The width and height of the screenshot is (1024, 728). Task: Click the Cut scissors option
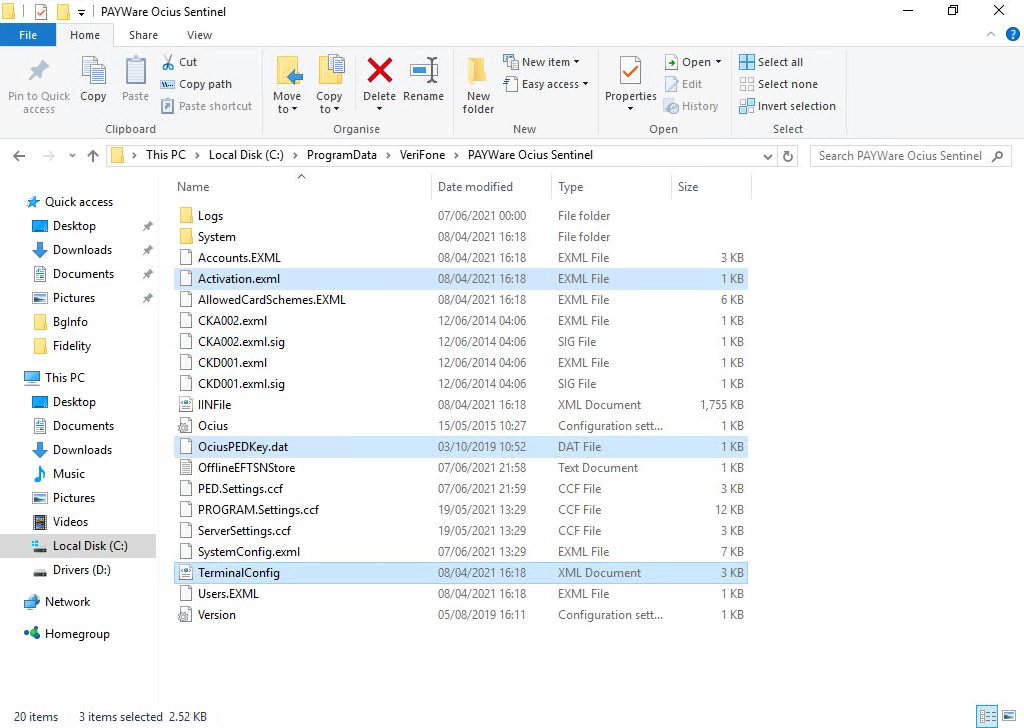(179, 62)
